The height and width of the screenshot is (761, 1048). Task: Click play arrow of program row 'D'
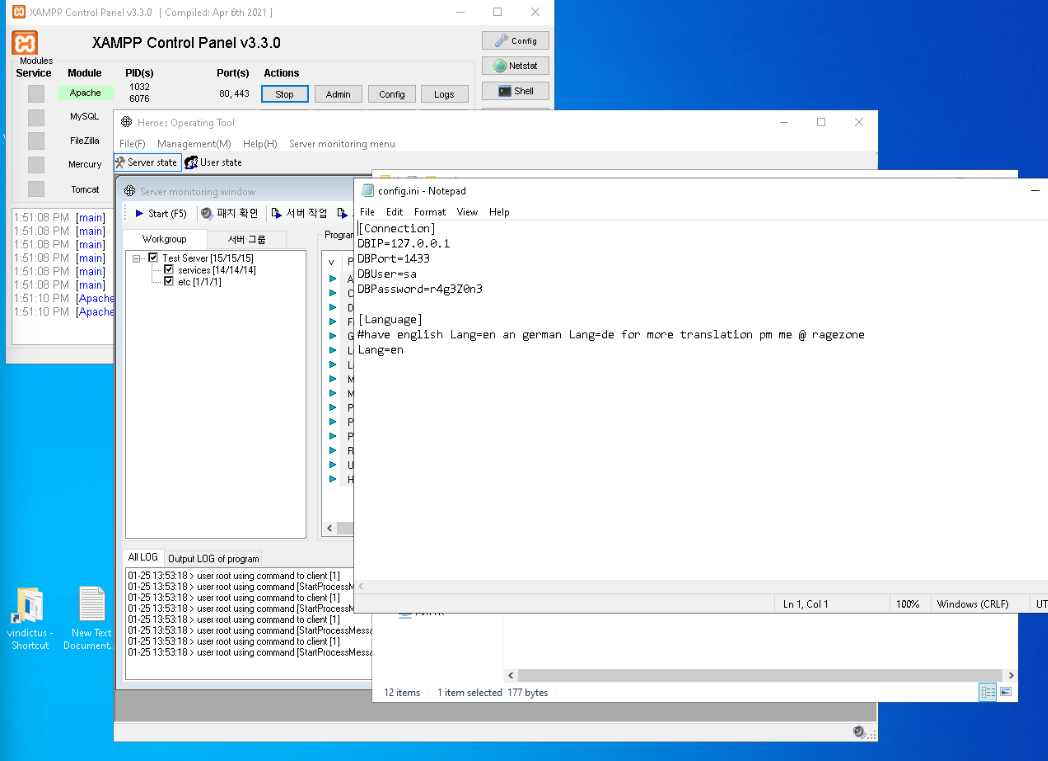coord(333,307)
